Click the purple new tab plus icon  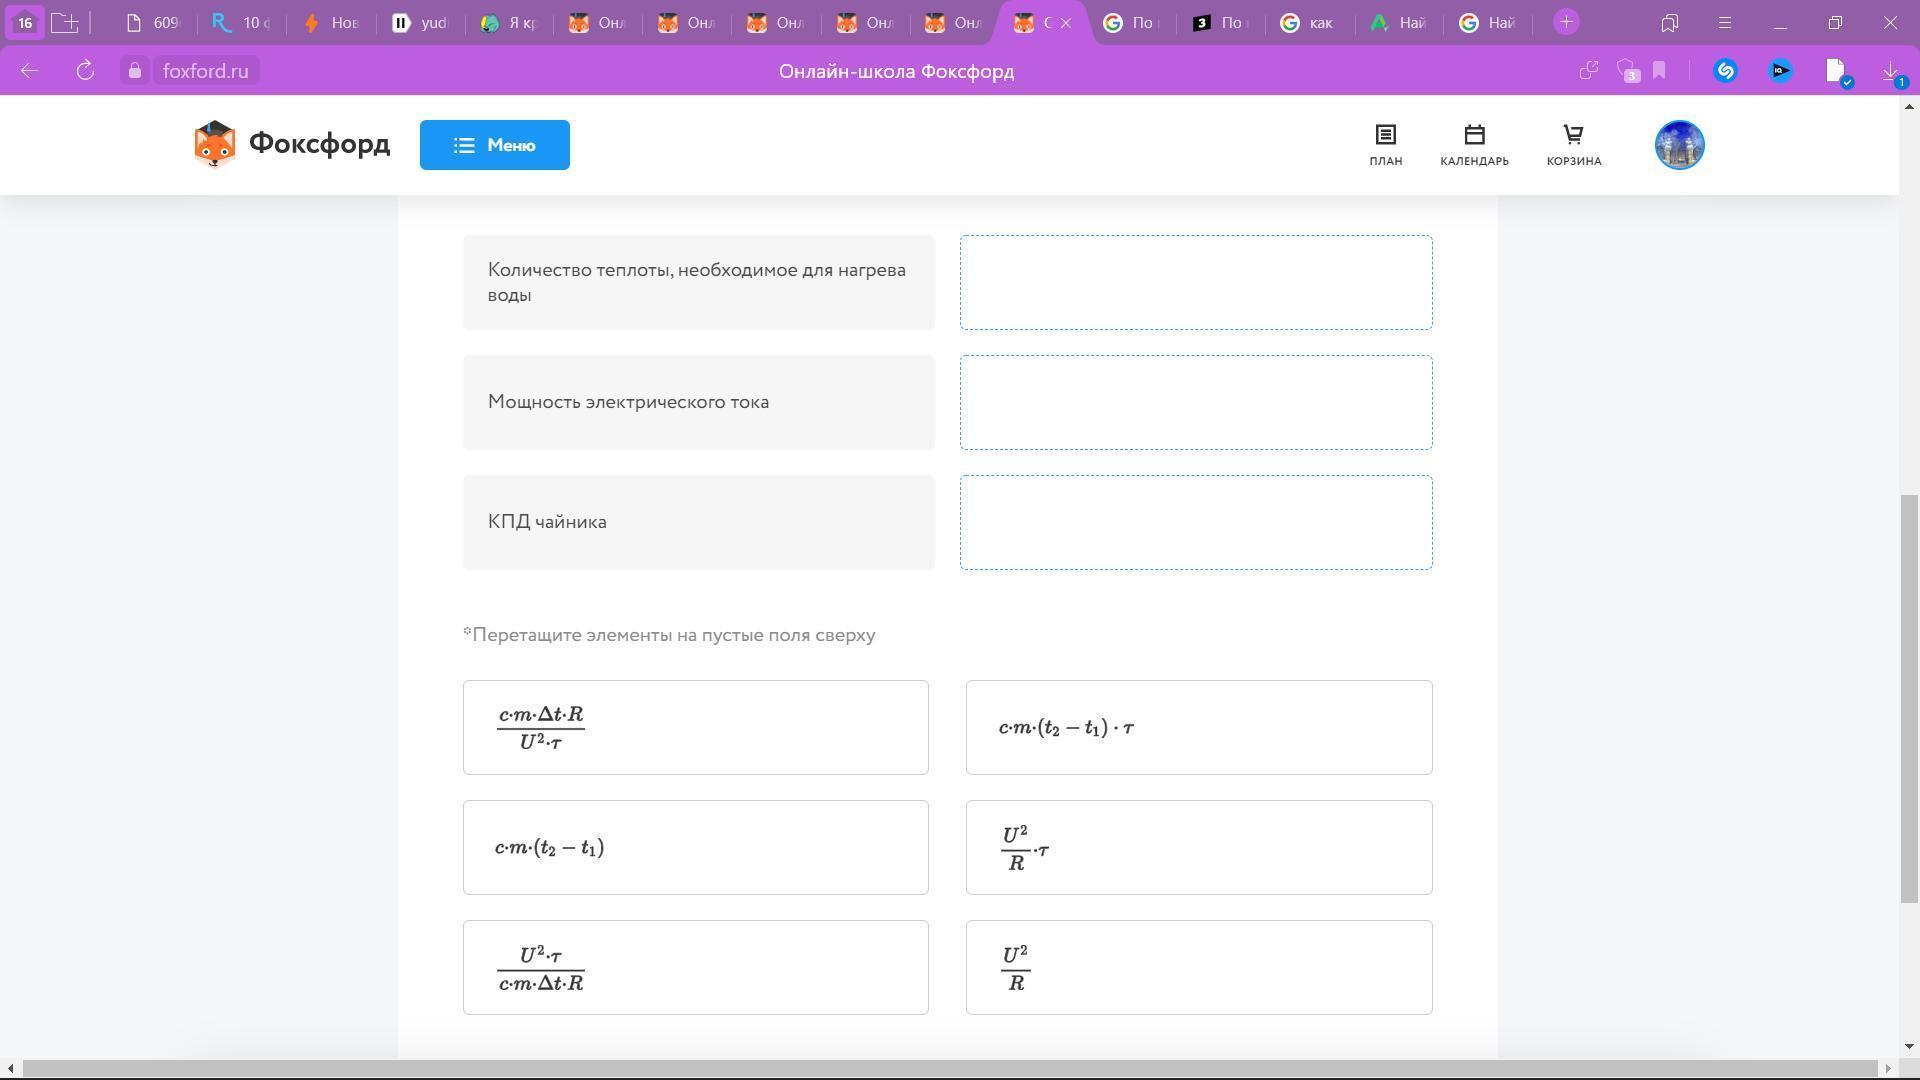click(x=1566, y=22)
